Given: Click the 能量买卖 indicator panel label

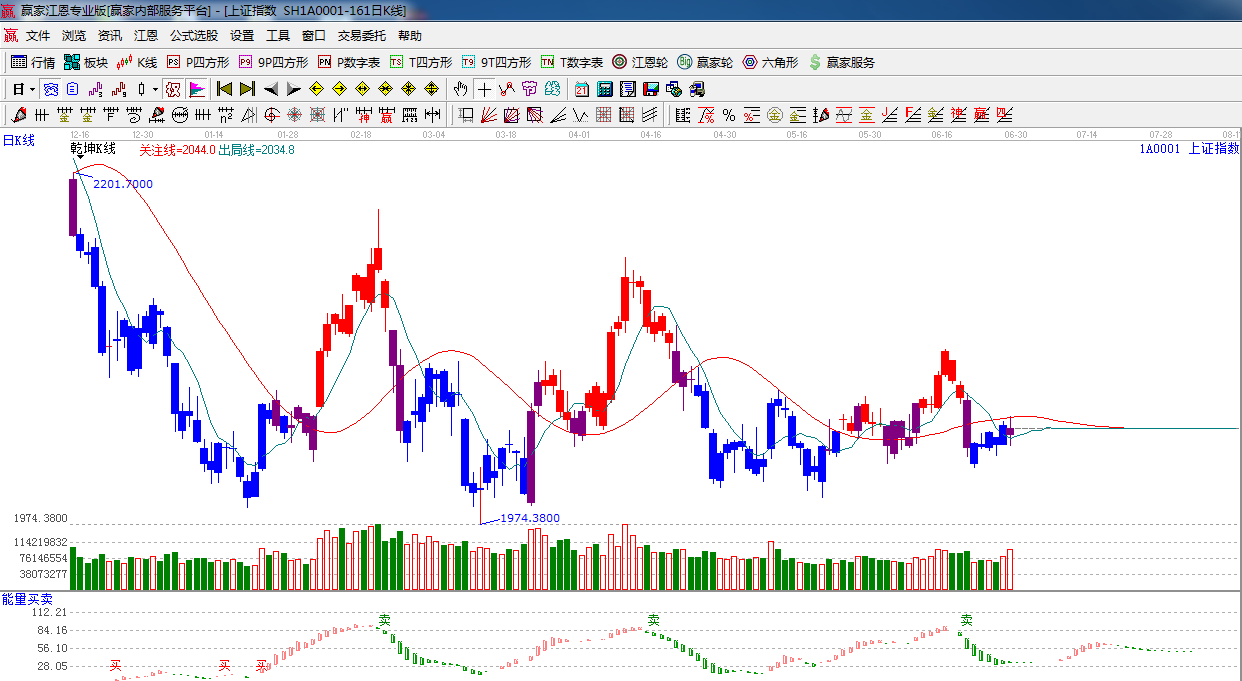Looking at the screenshot, I should pos(27,598).
